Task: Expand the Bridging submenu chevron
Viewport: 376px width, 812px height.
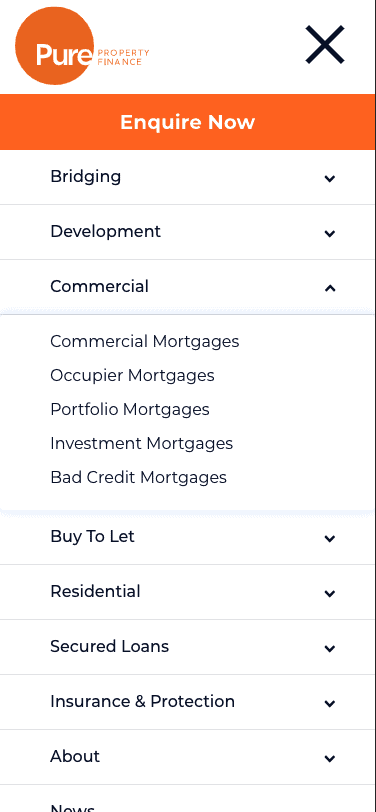Action: click(x=330, y=179)
